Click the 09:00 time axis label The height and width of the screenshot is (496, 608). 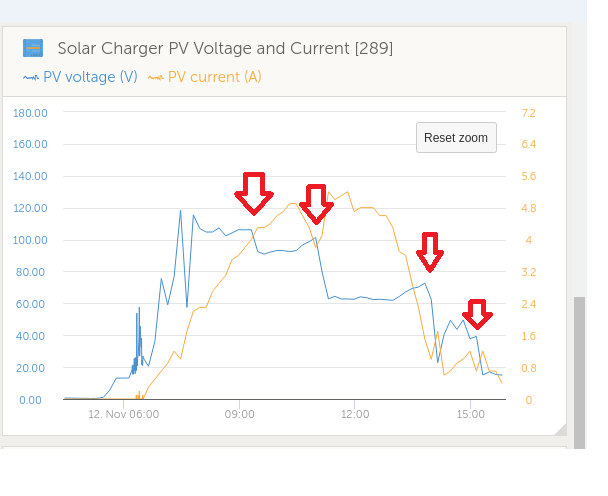pos(240,414)
